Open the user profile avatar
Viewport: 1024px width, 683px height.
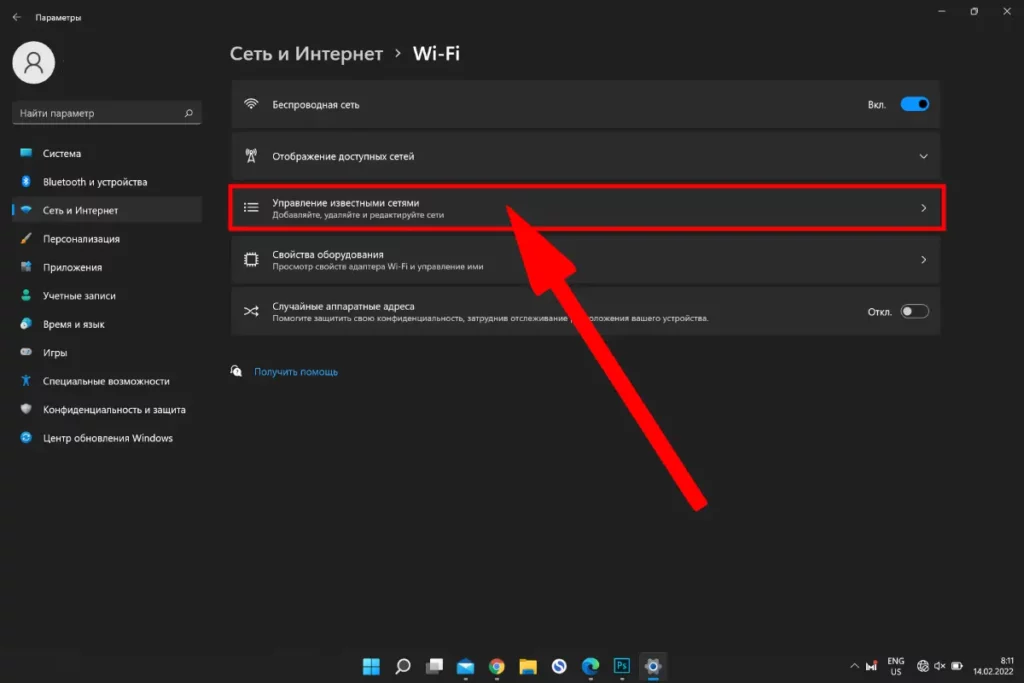[x=33, y=63]
